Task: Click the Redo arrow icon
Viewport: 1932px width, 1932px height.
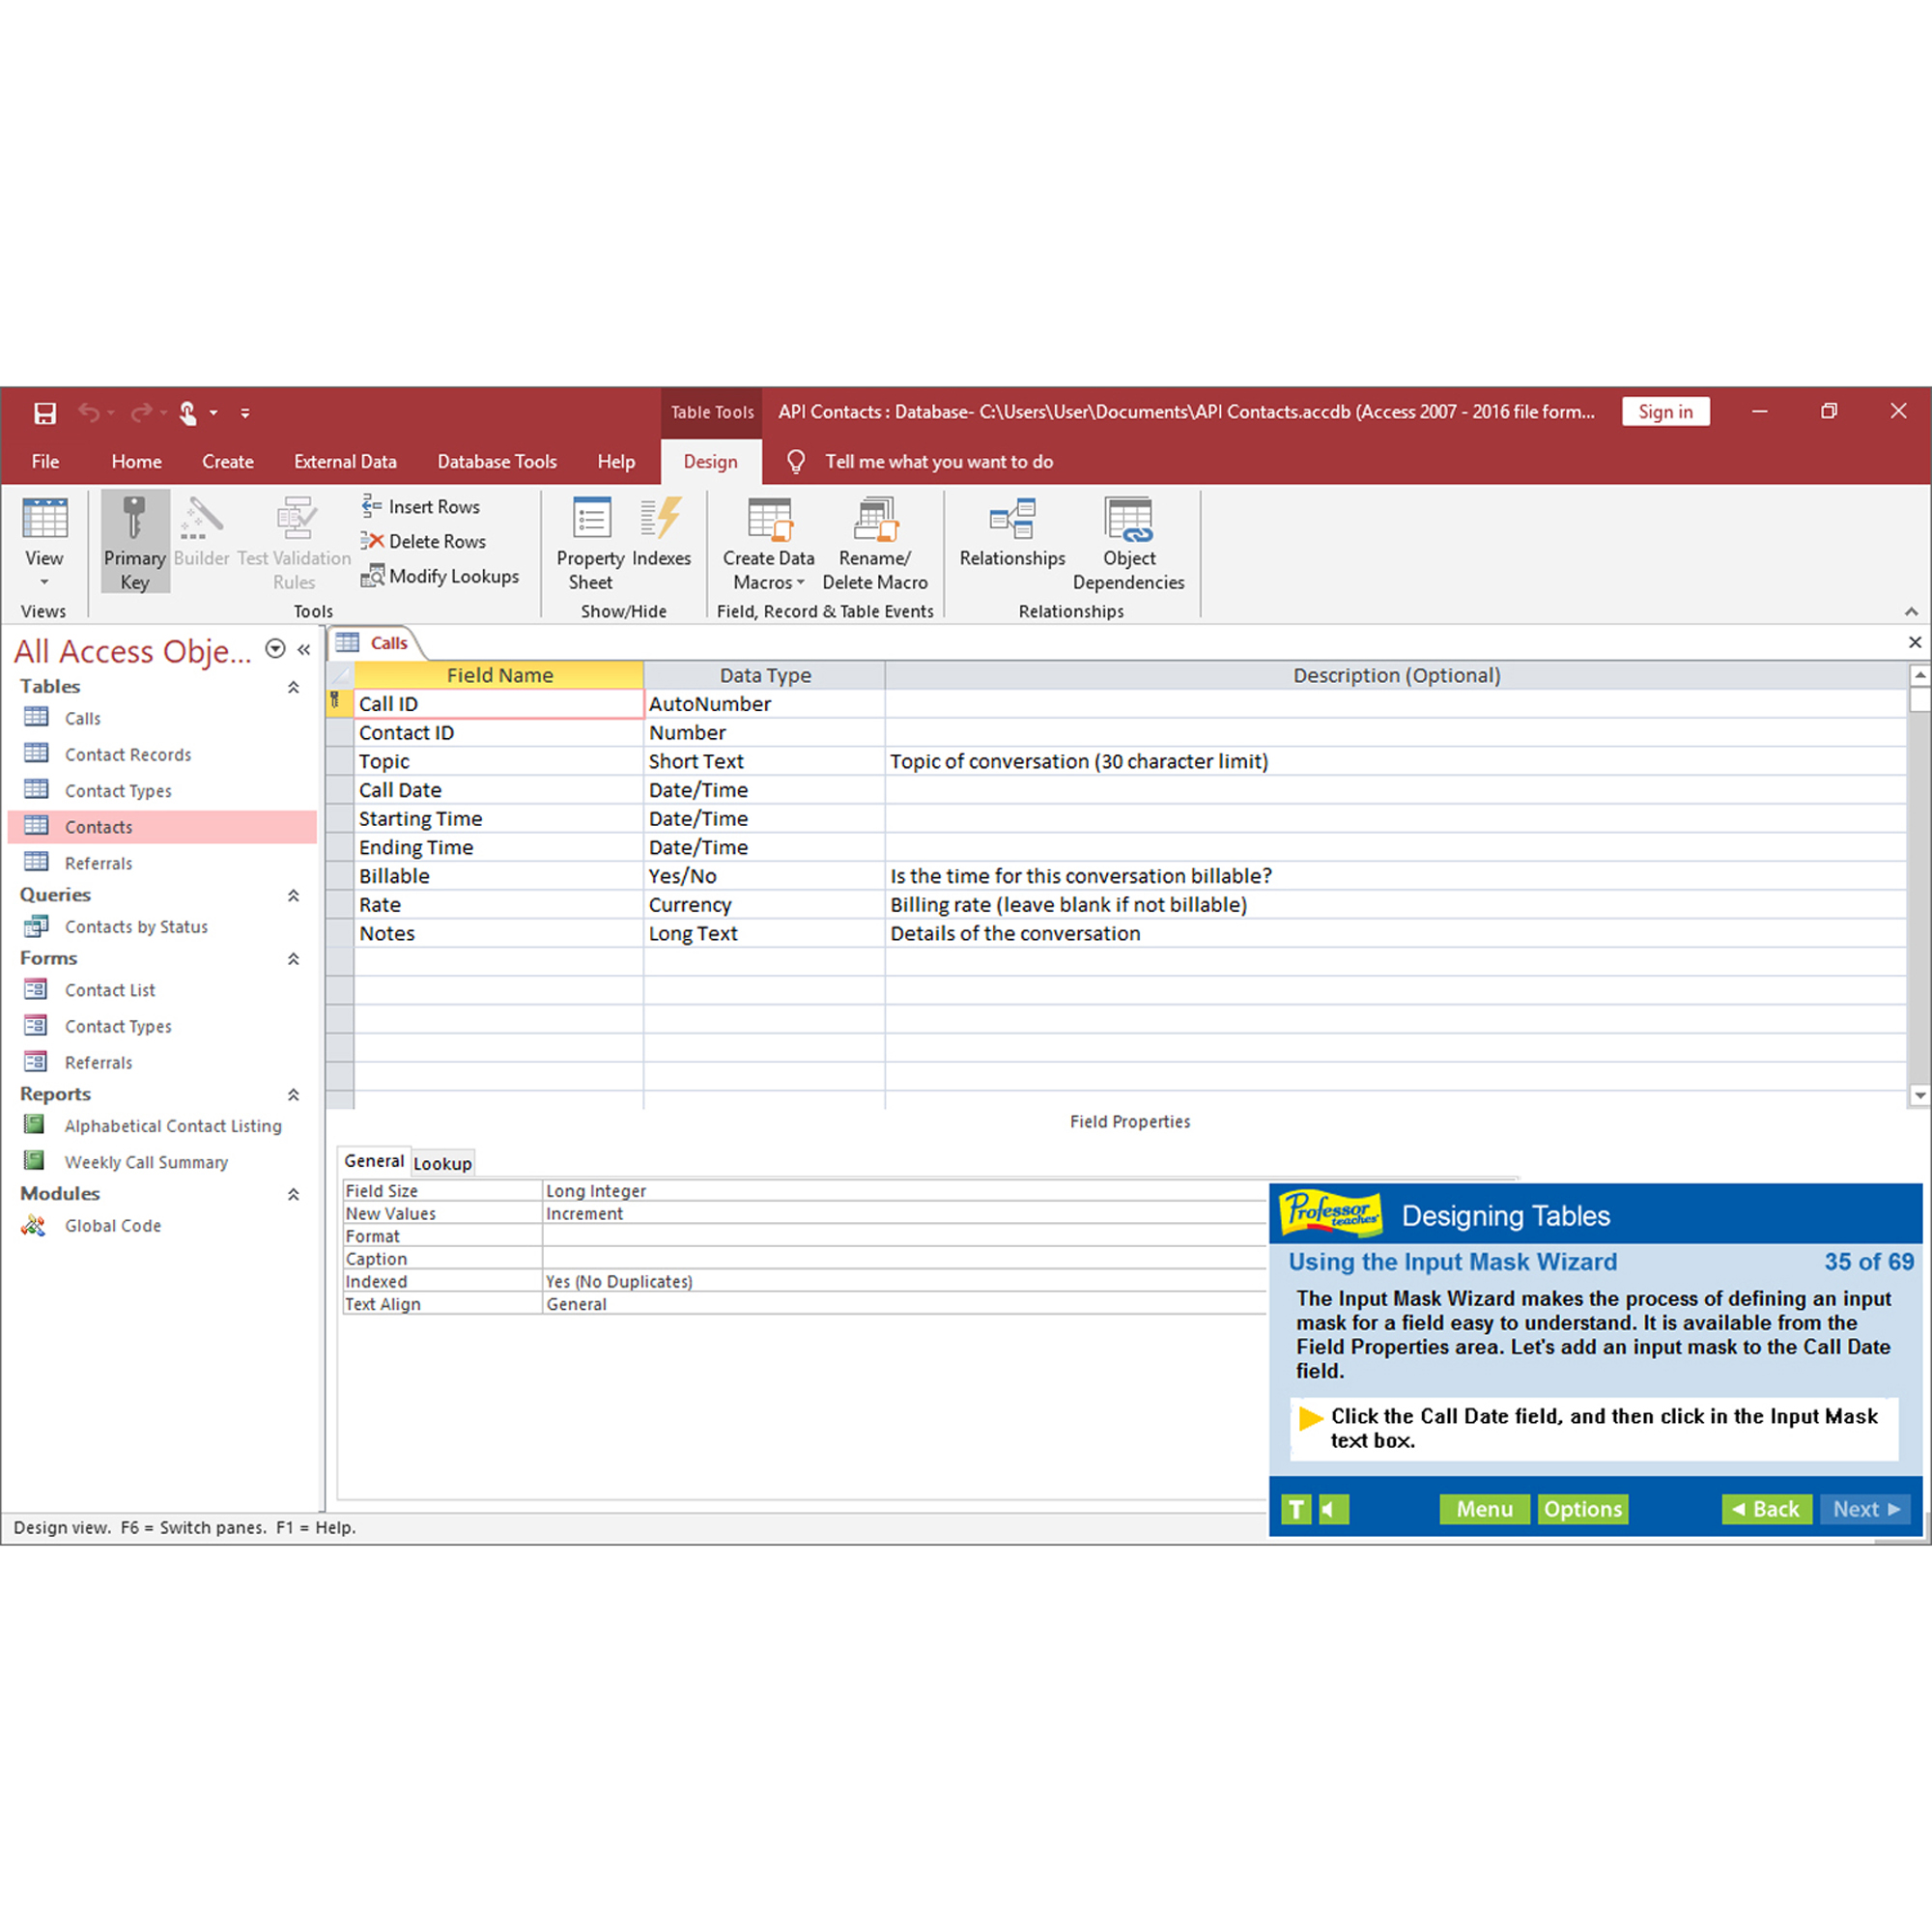Action: (142, 412)
